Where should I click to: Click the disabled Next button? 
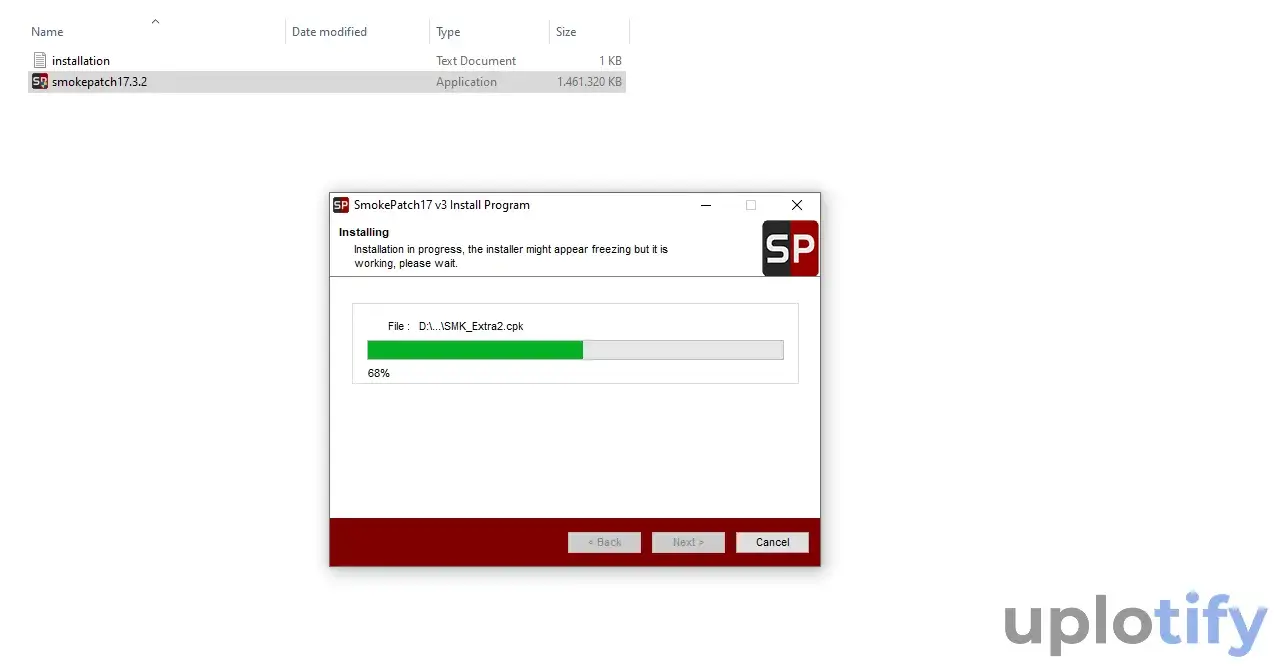pyautogui.click(x=688, y=542)
